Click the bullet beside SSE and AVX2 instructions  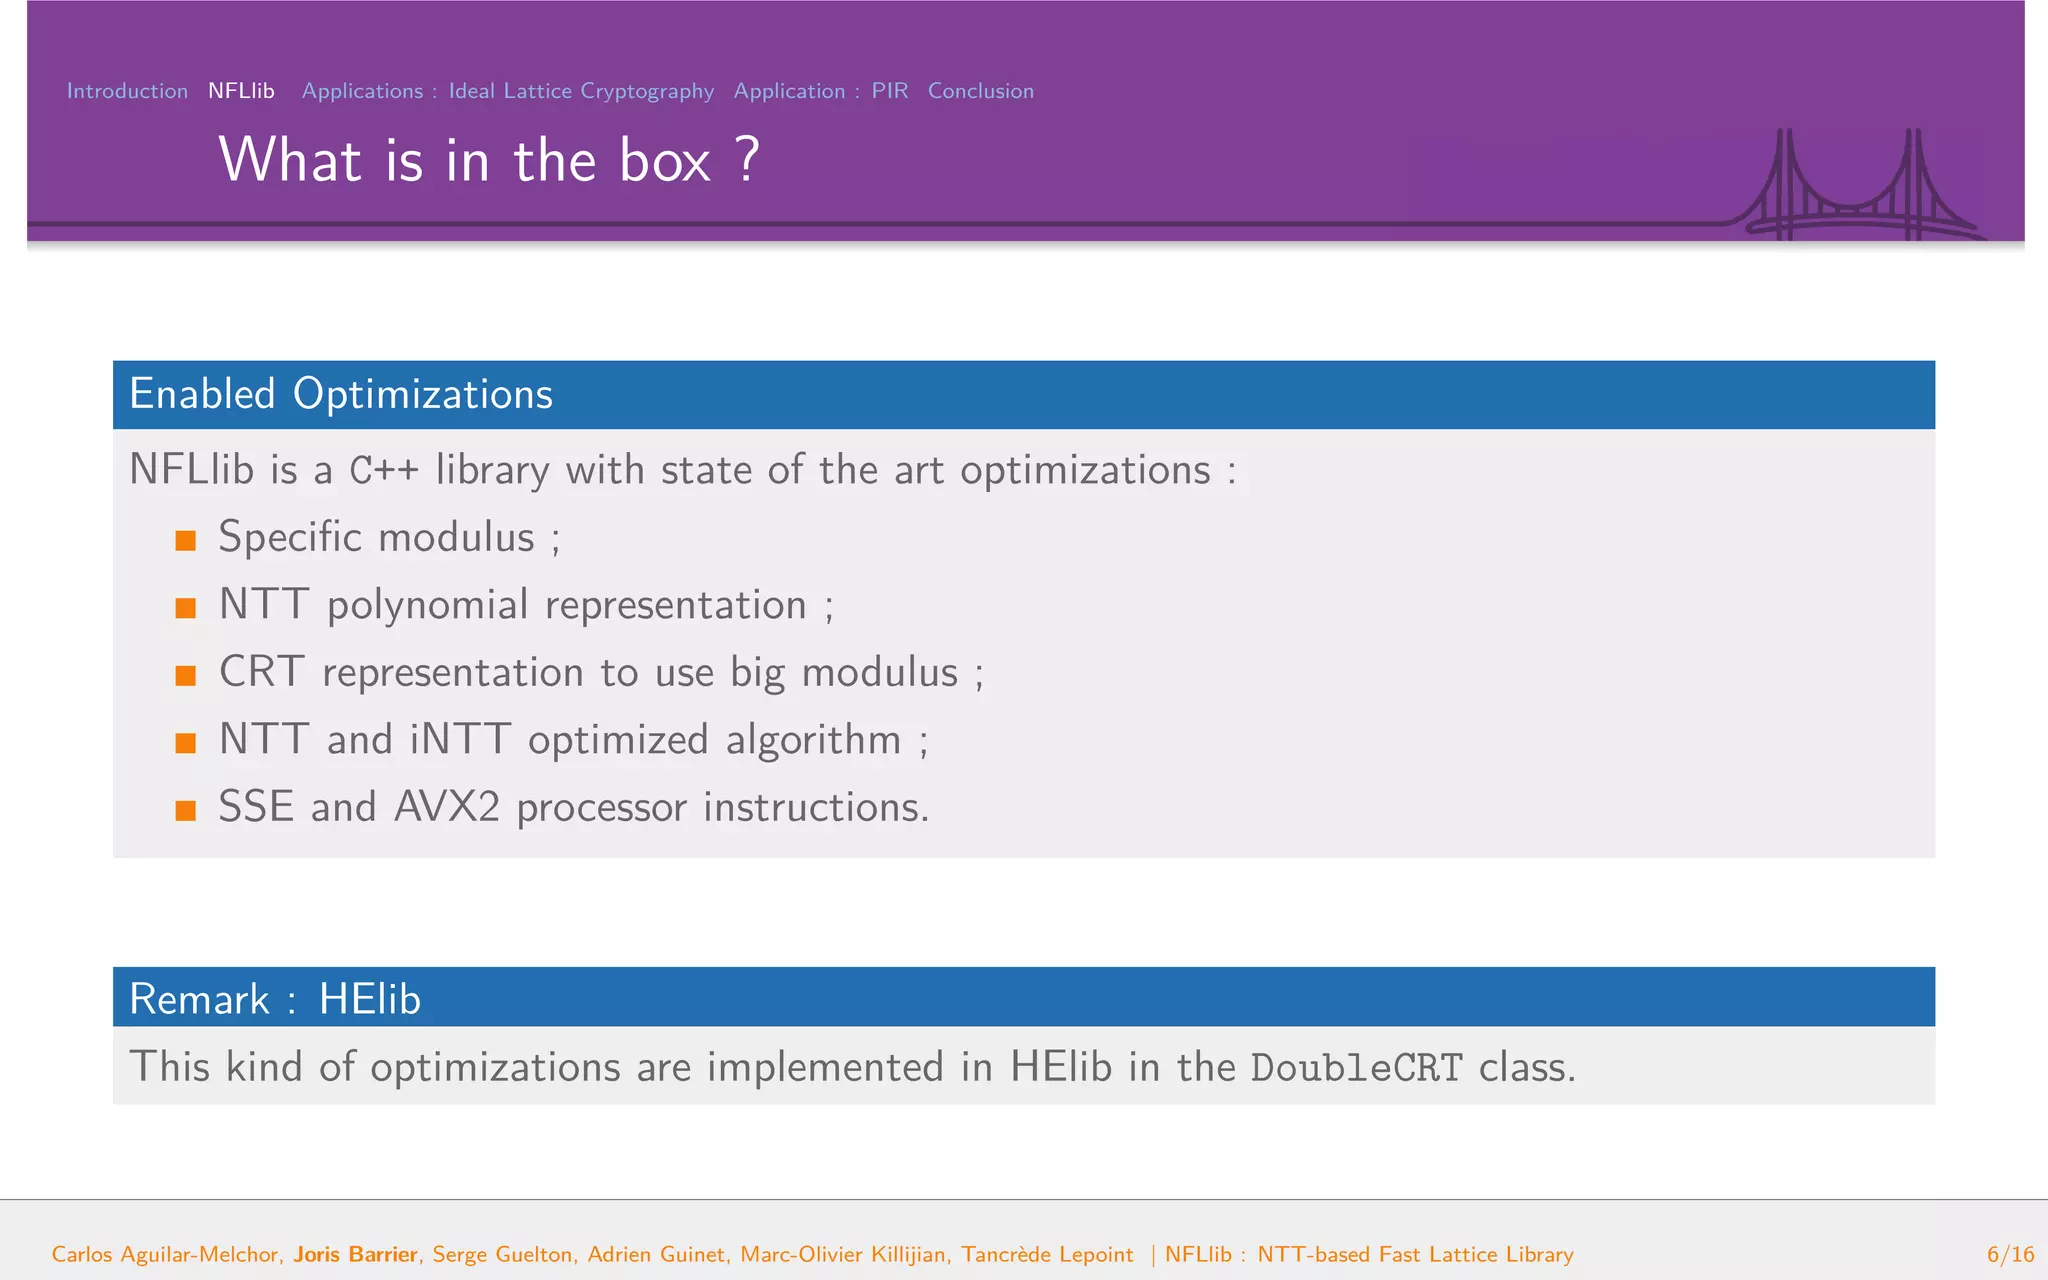[x=186, y=809]
